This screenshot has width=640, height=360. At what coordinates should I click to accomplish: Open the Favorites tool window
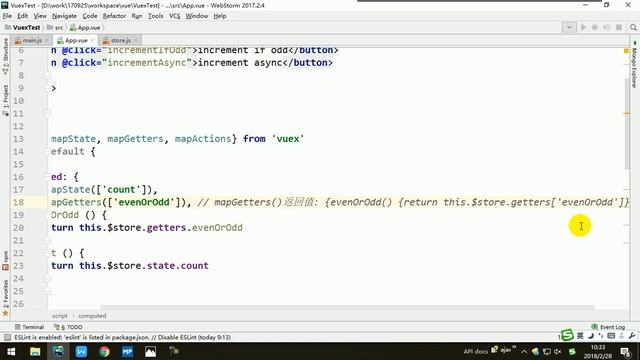(5, 298)
